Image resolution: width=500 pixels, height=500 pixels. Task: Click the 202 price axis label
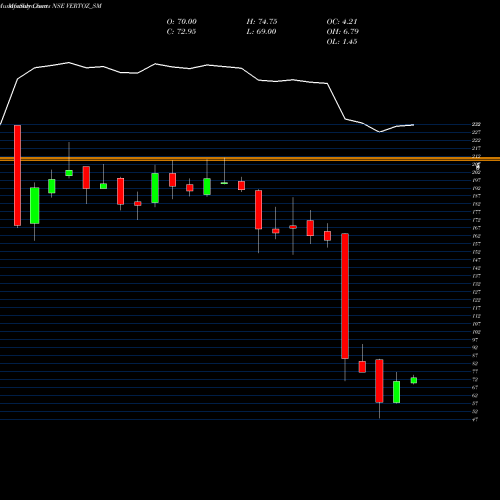[476, 172]
